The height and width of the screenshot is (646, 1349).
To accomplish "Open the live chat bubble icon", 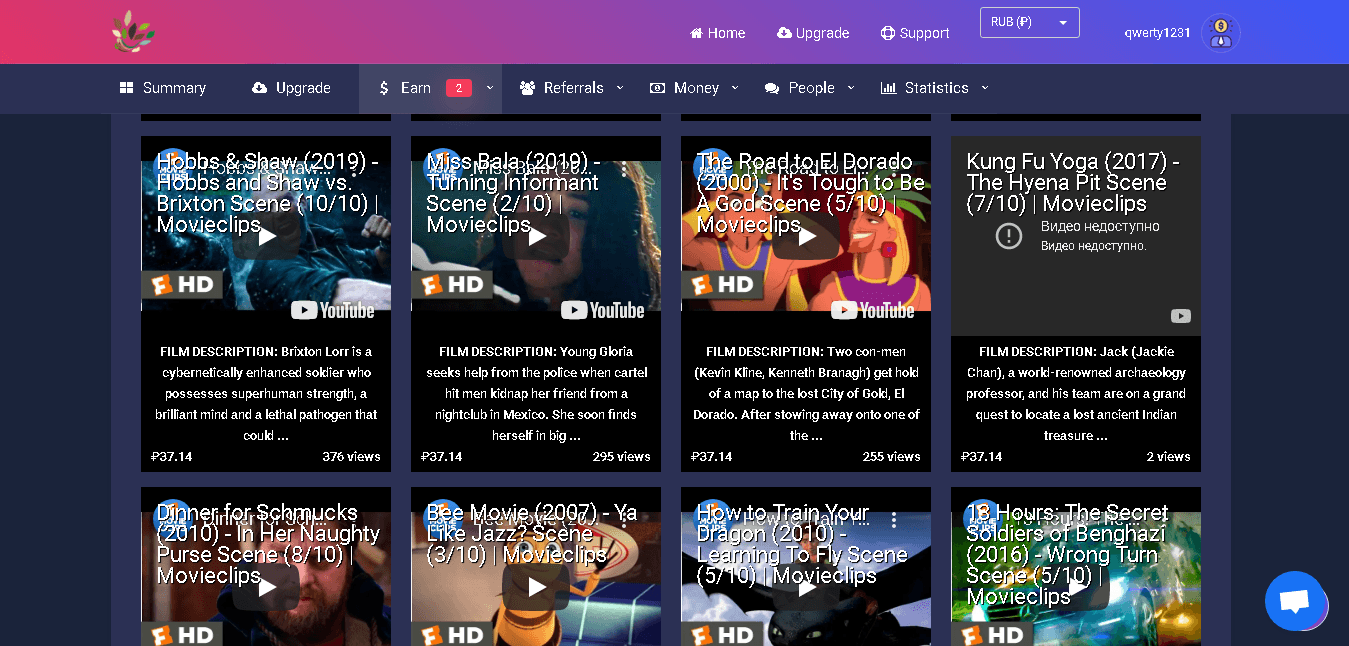I will coord(1294,601).
